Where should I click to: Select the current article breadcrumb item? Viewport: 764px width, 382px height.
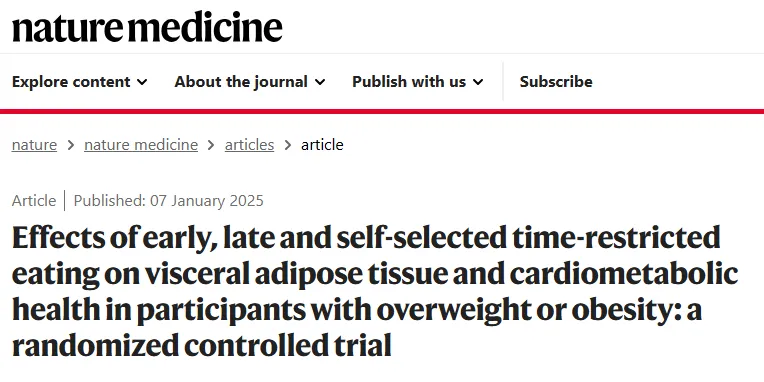coord(322,145)
